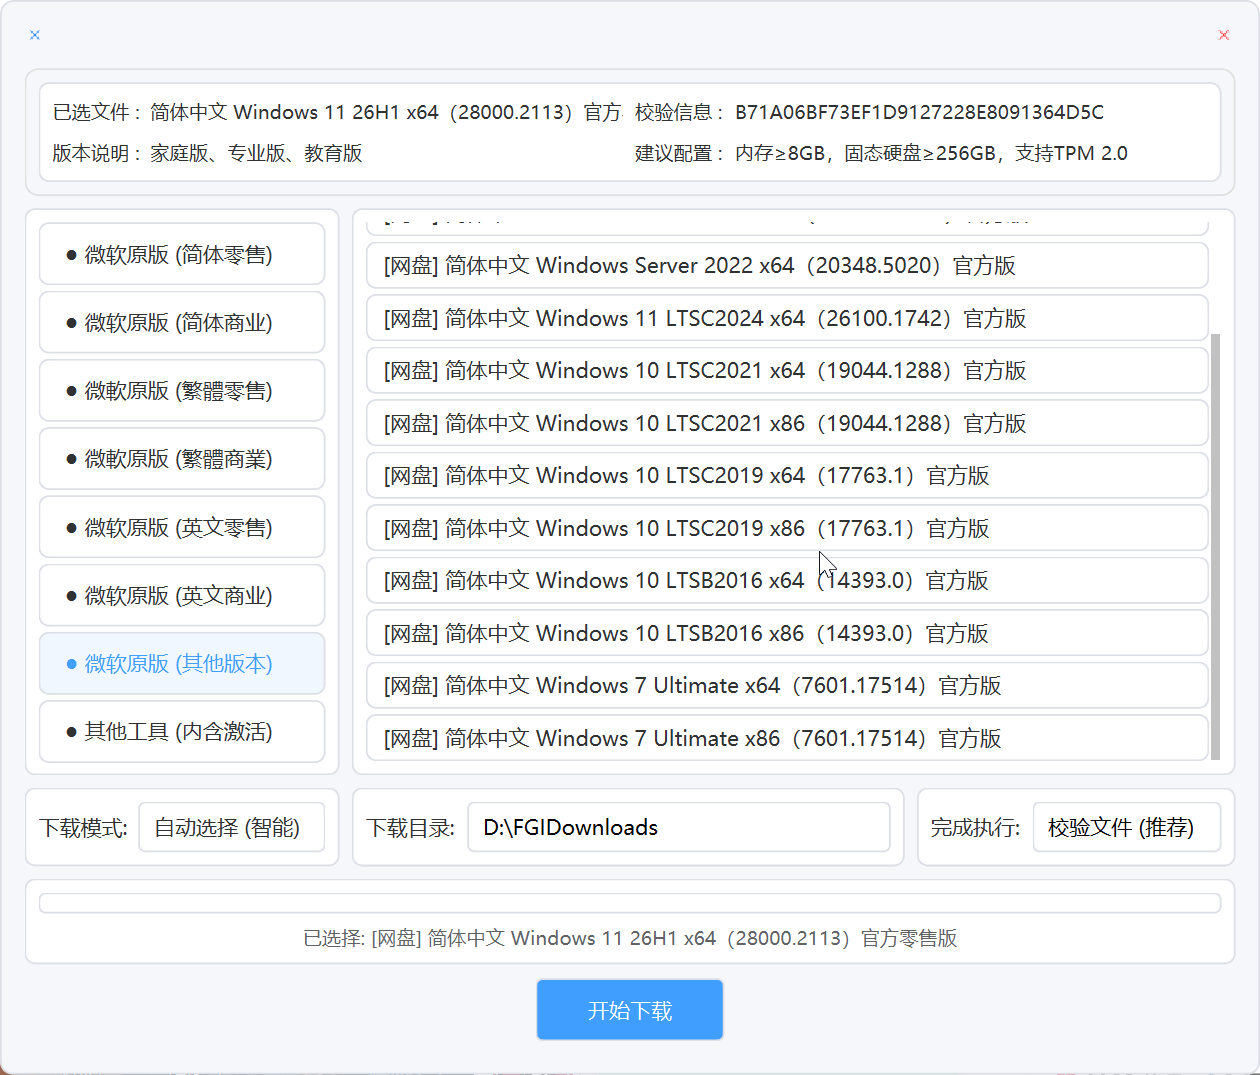Click the 校验信息 hash value text
The height and width of the screenshot is (1075, 1260).
919,112
